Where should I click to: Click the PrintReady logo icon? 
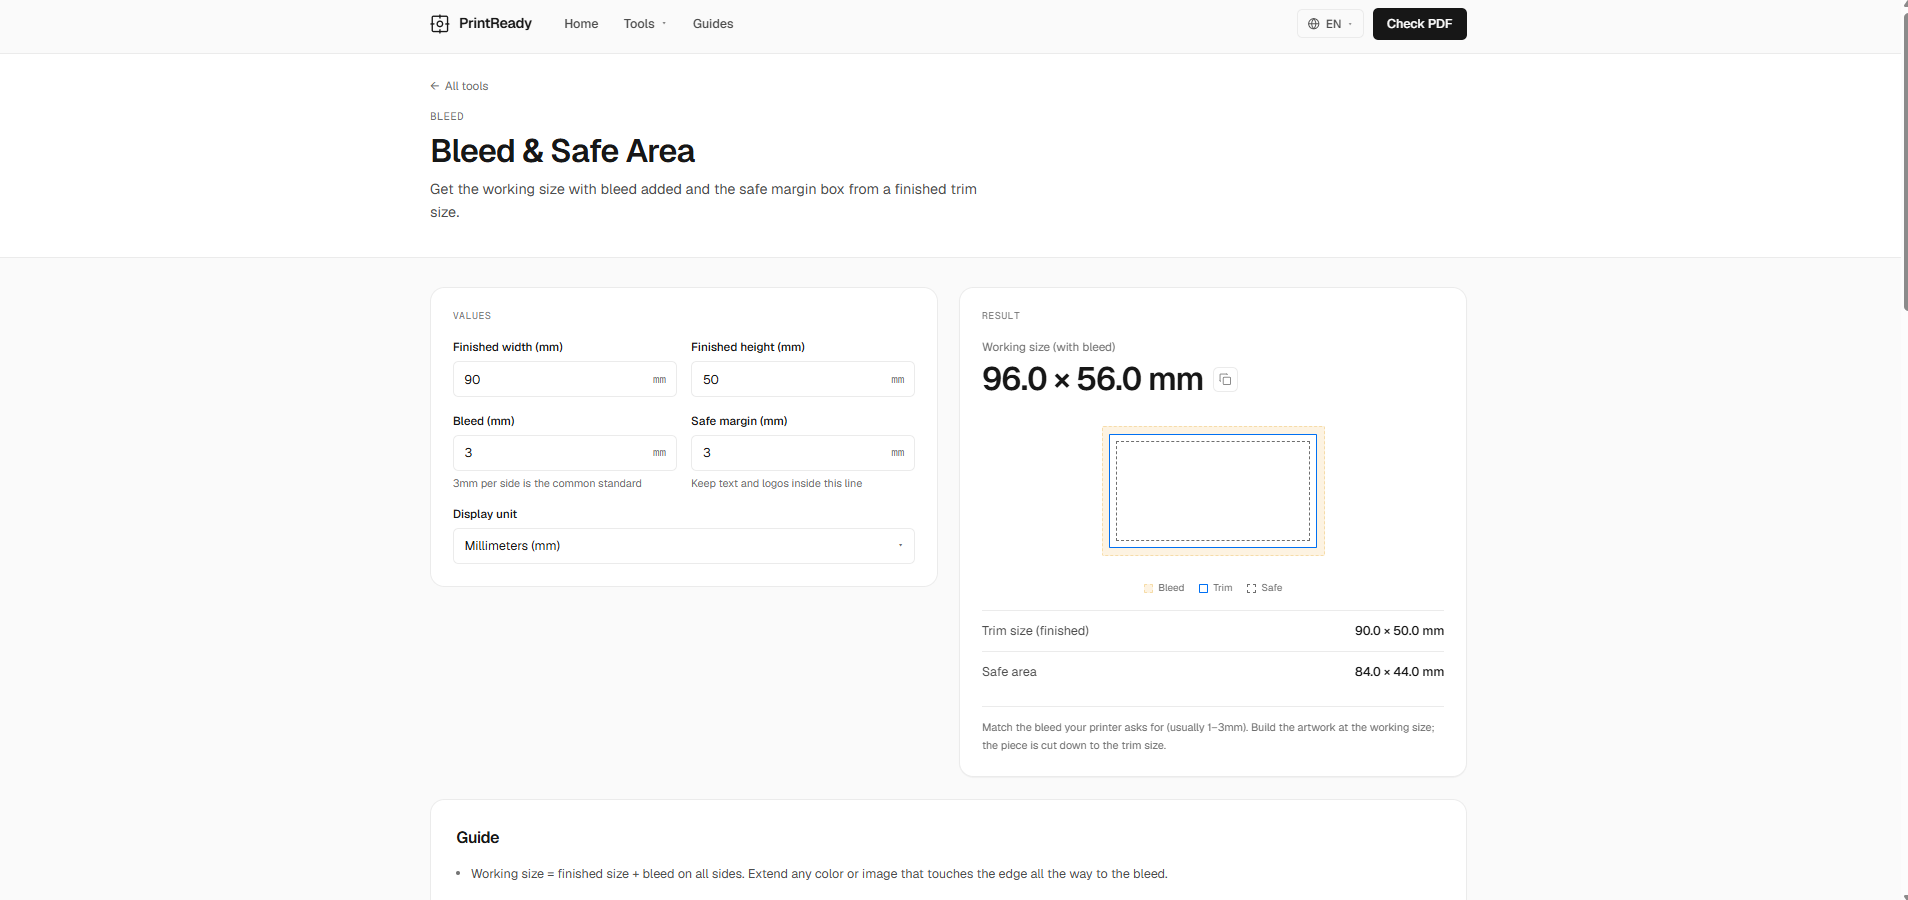coord(440,24)
